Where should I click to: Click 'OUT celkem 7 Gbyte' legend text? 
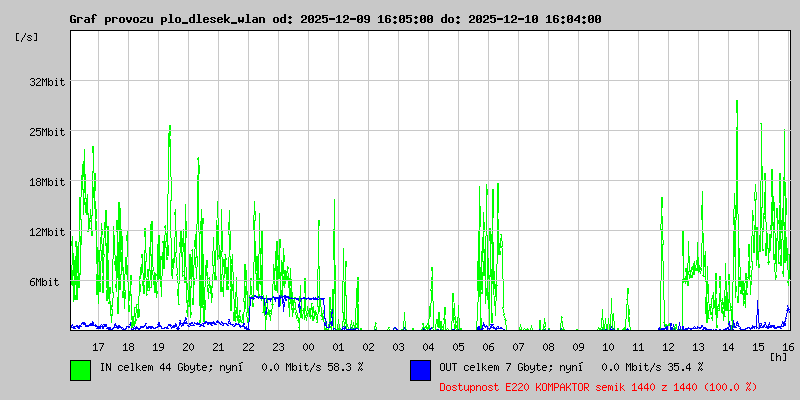pos(496,367)
